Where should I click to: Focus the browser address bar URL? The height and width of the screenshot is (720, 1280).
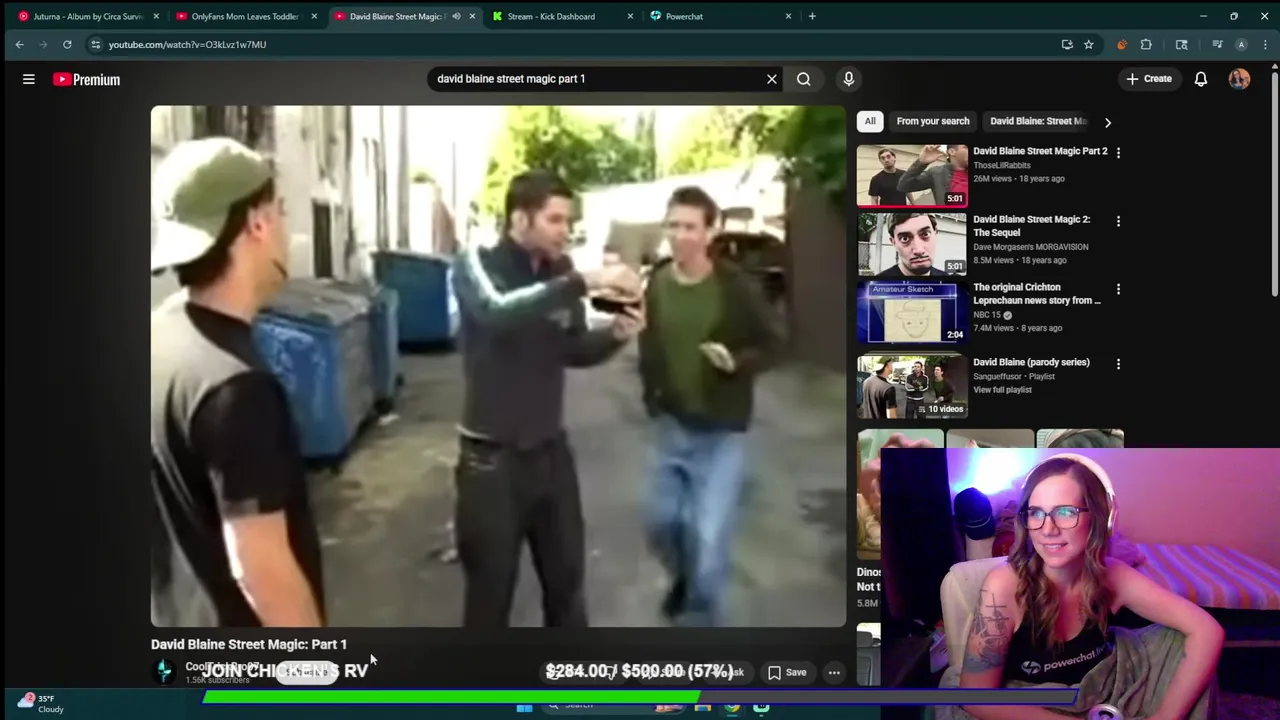(187, 44)
